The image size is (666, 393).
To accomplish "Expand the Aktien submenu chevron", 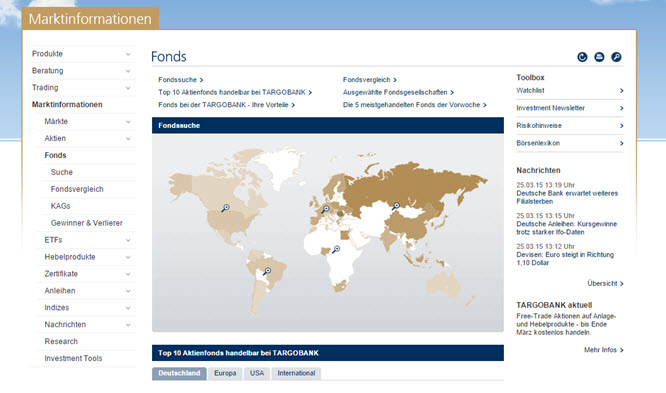I will [128, 139].
